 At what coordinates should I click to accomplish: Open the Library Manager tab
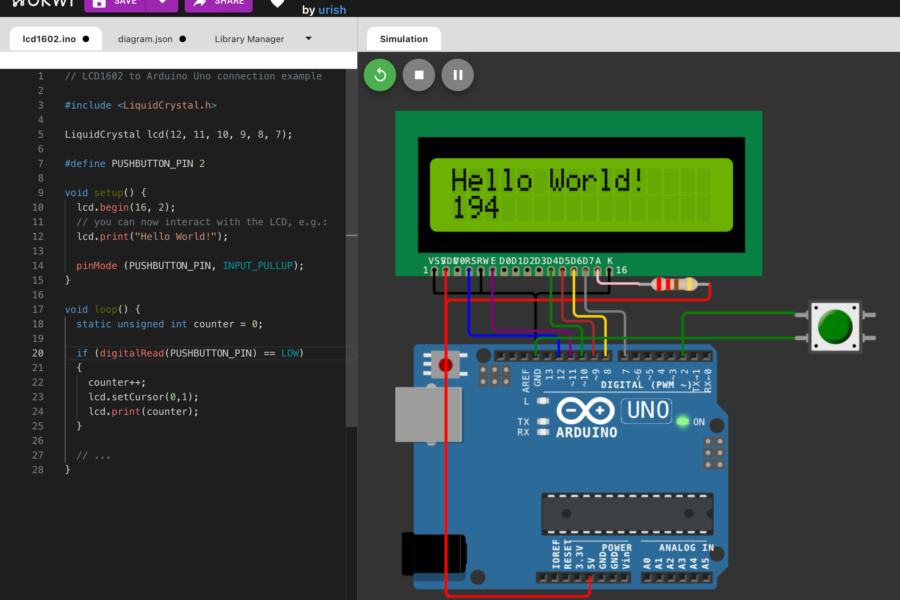coord(249,39)
